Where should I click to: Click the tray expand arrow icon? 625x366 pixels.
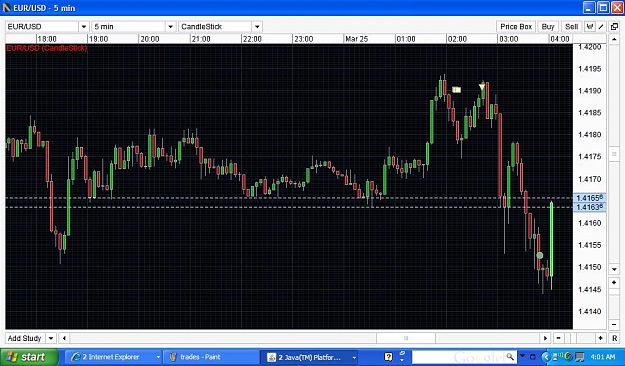tap(546, 357)
